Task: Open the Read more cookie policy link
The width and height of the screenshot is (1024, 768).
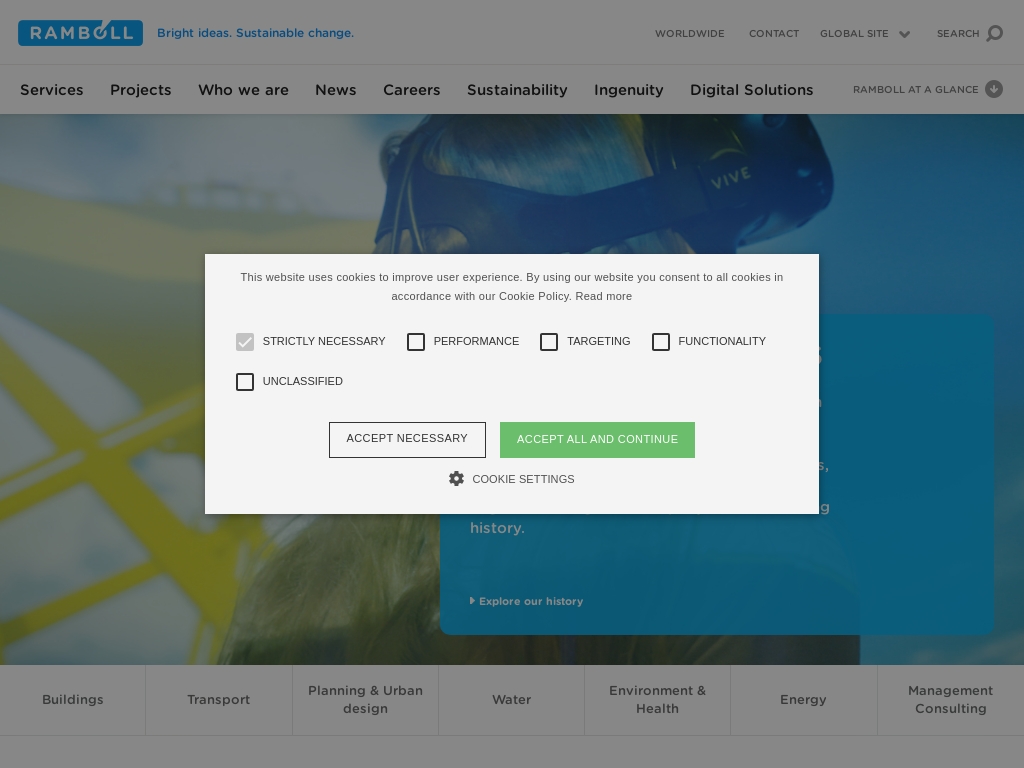Action: coord(603,296)
